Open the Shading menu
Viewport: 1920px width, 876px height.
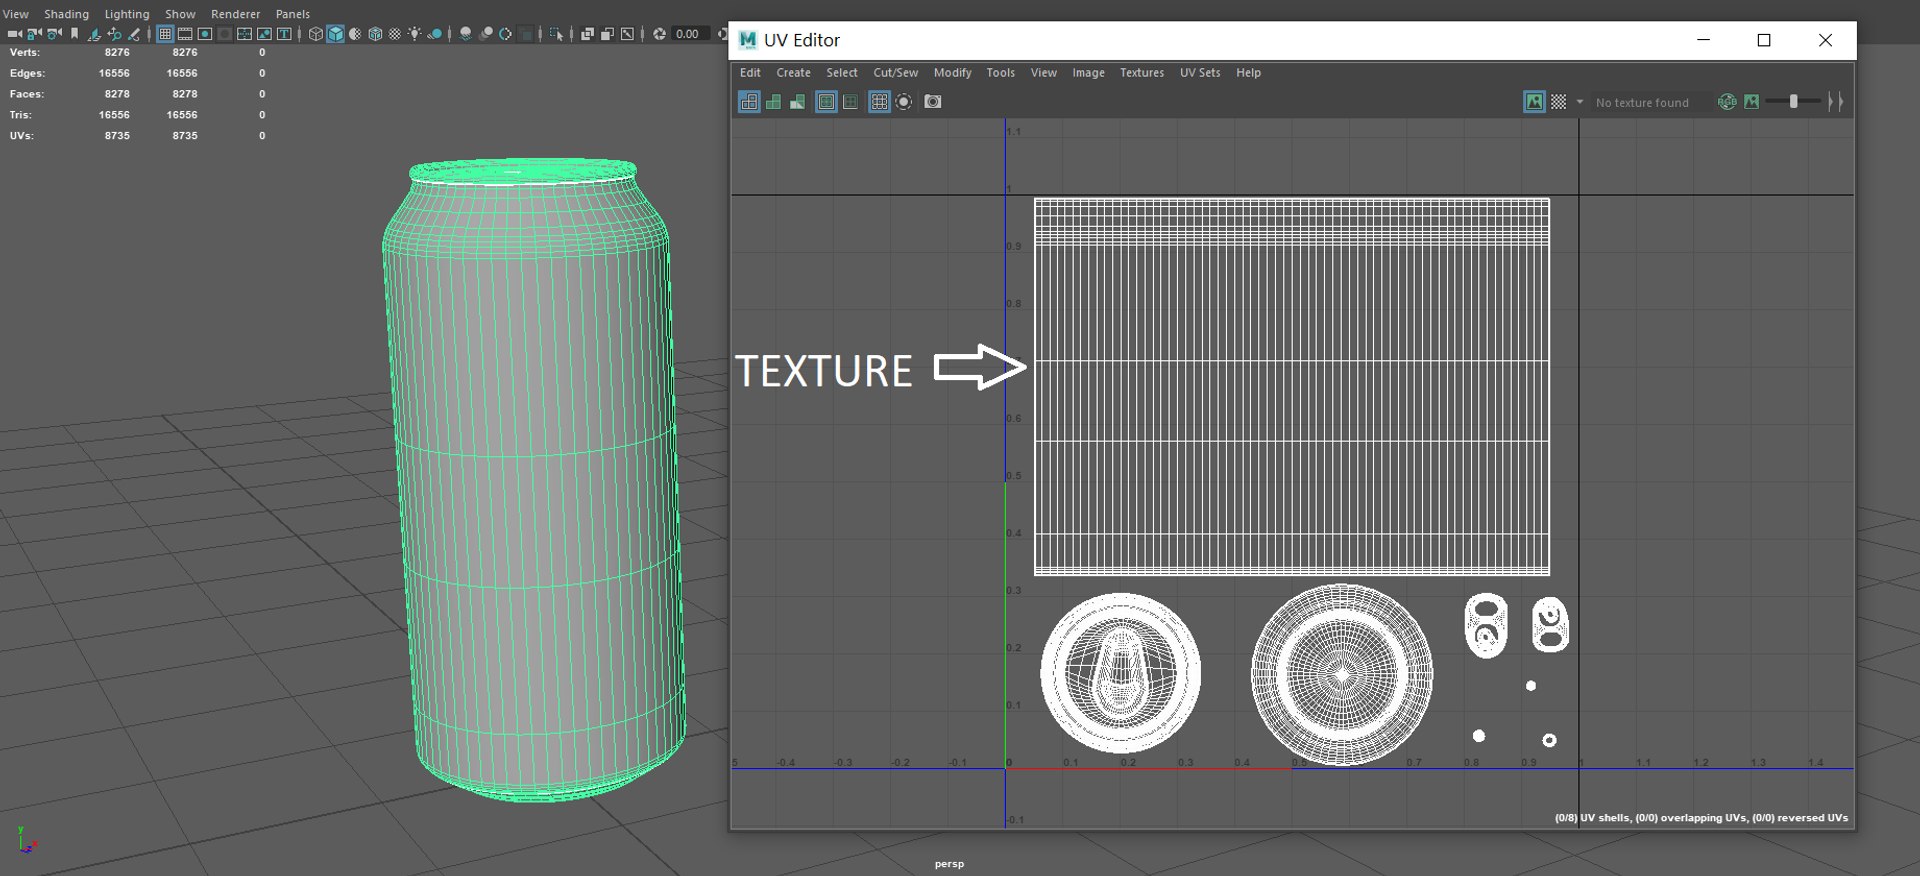66,14
